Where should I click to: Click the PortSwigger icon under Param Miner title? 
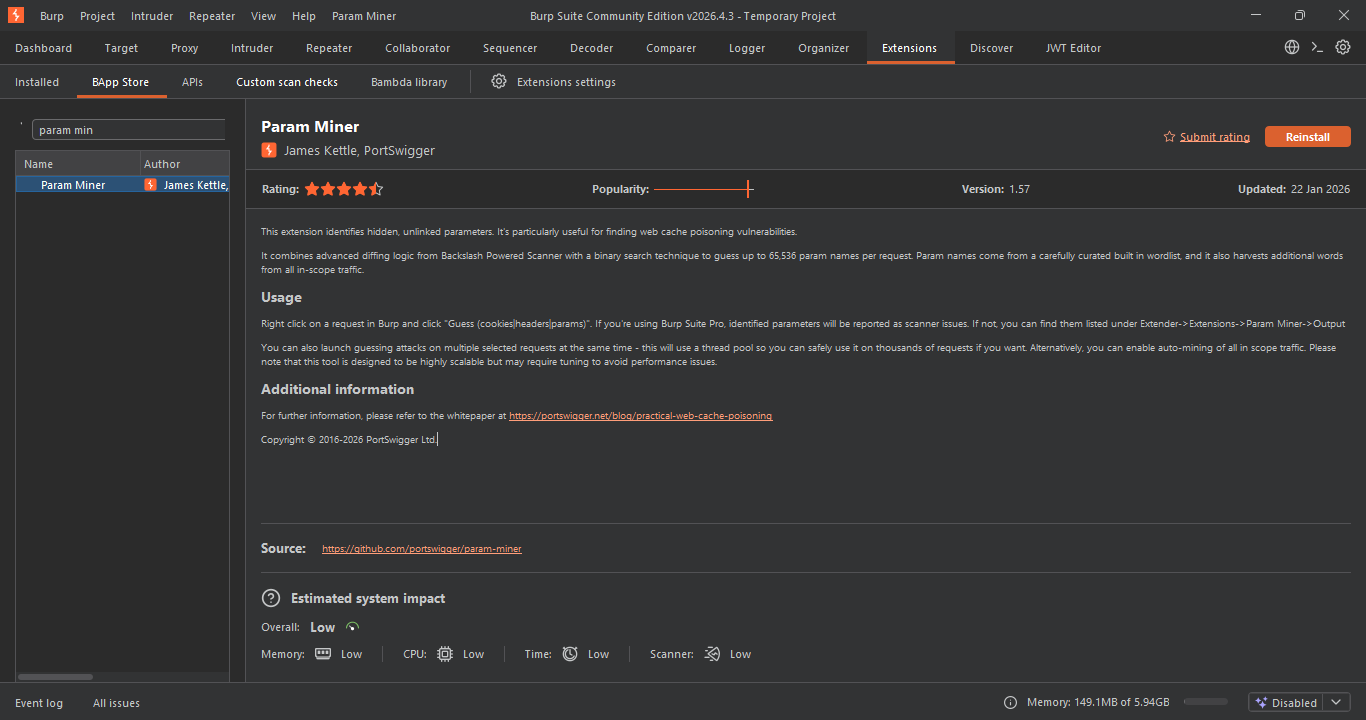click(269, 150)
